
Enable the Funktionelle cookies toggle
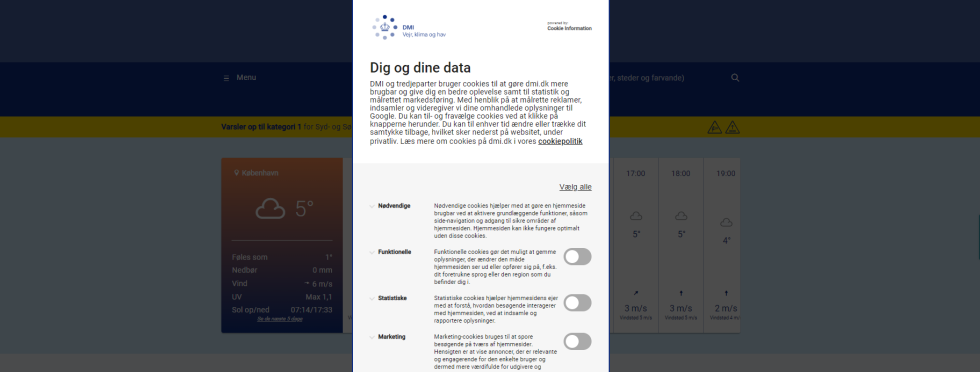[578, 256]
